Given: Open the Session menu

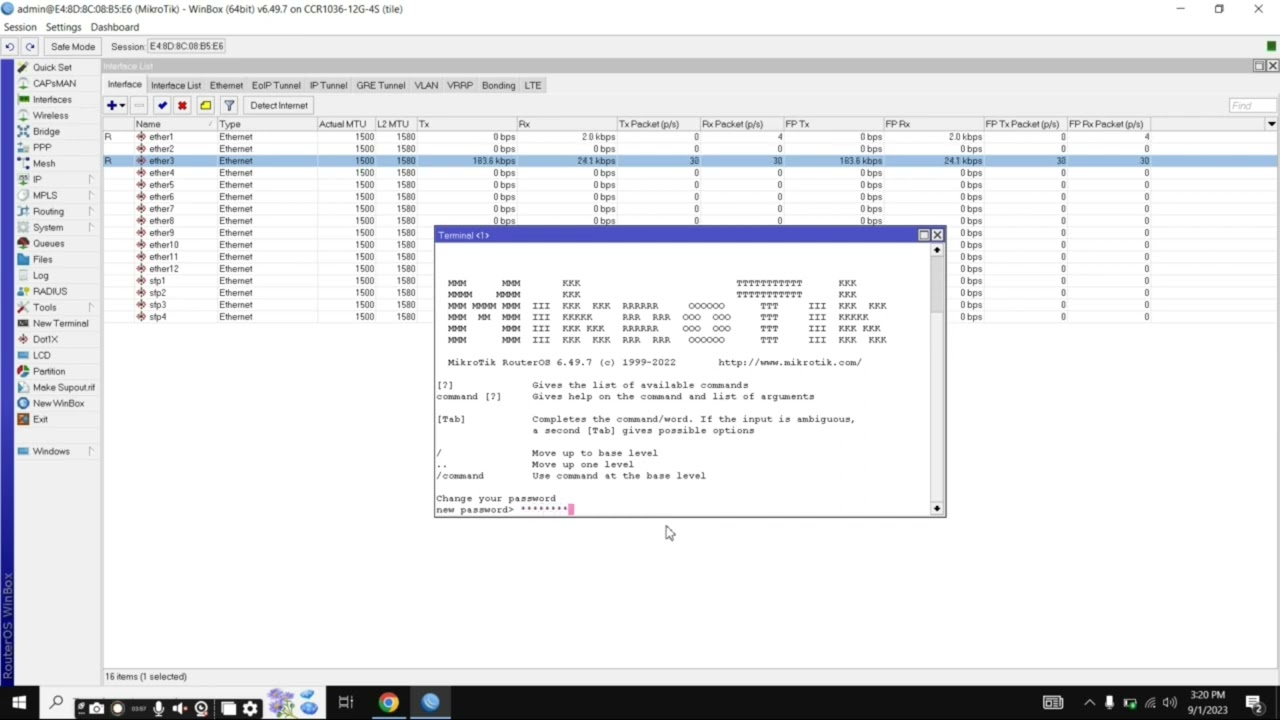Looking at the screenshot, I should pos(20,27).
